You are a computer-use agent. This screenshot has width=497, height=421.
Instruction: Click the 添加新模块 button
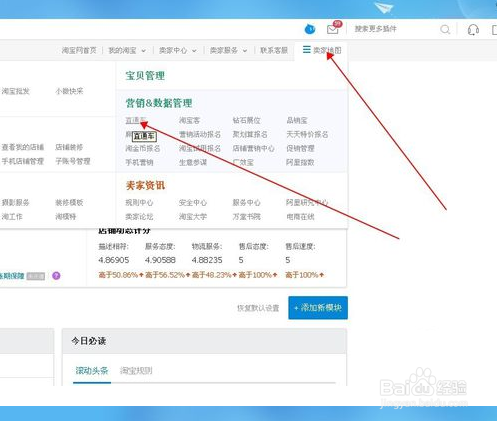click(x=318, y=308)
